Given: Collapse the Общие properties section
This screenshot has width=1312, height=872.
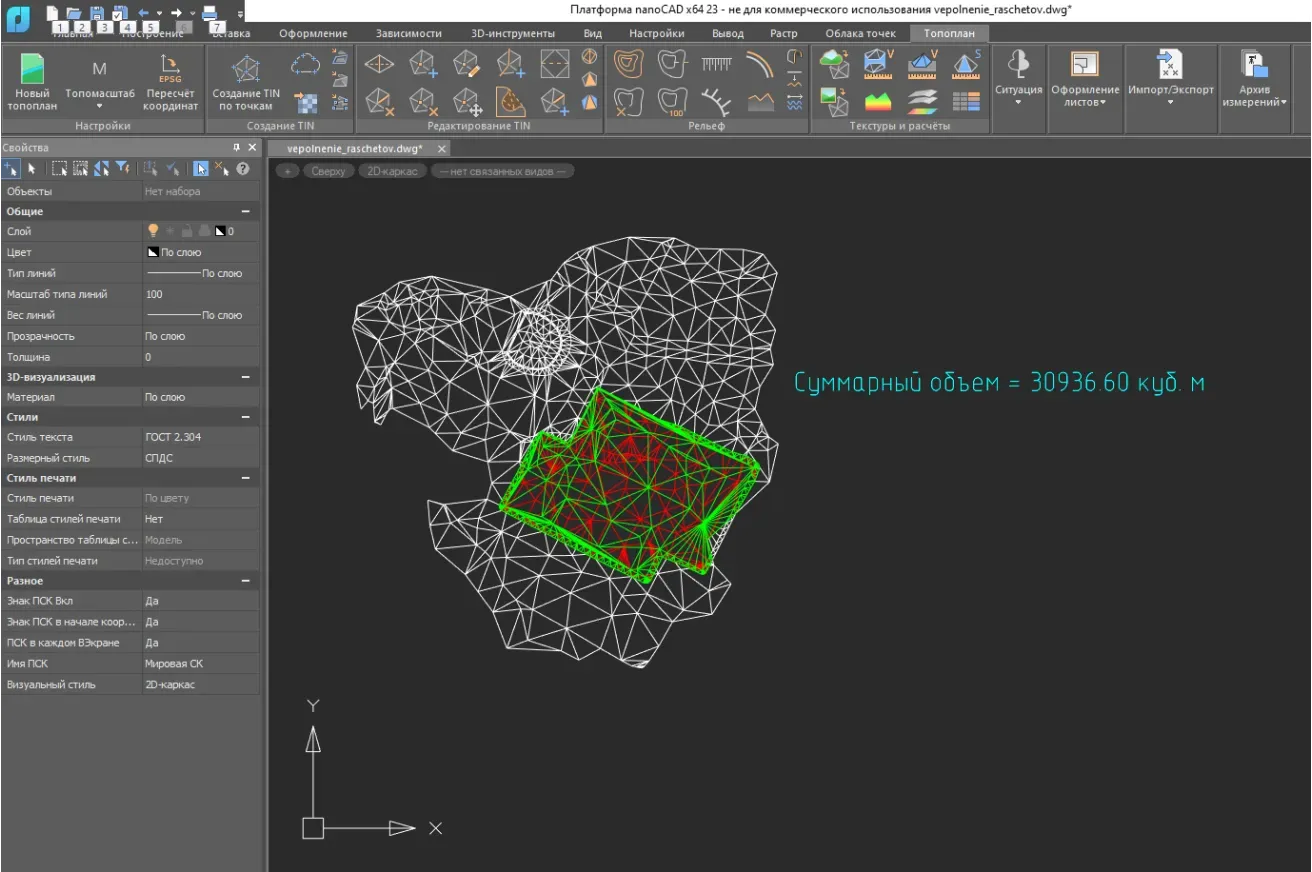Looking at the screenshot, I should [x=246, y=212].
